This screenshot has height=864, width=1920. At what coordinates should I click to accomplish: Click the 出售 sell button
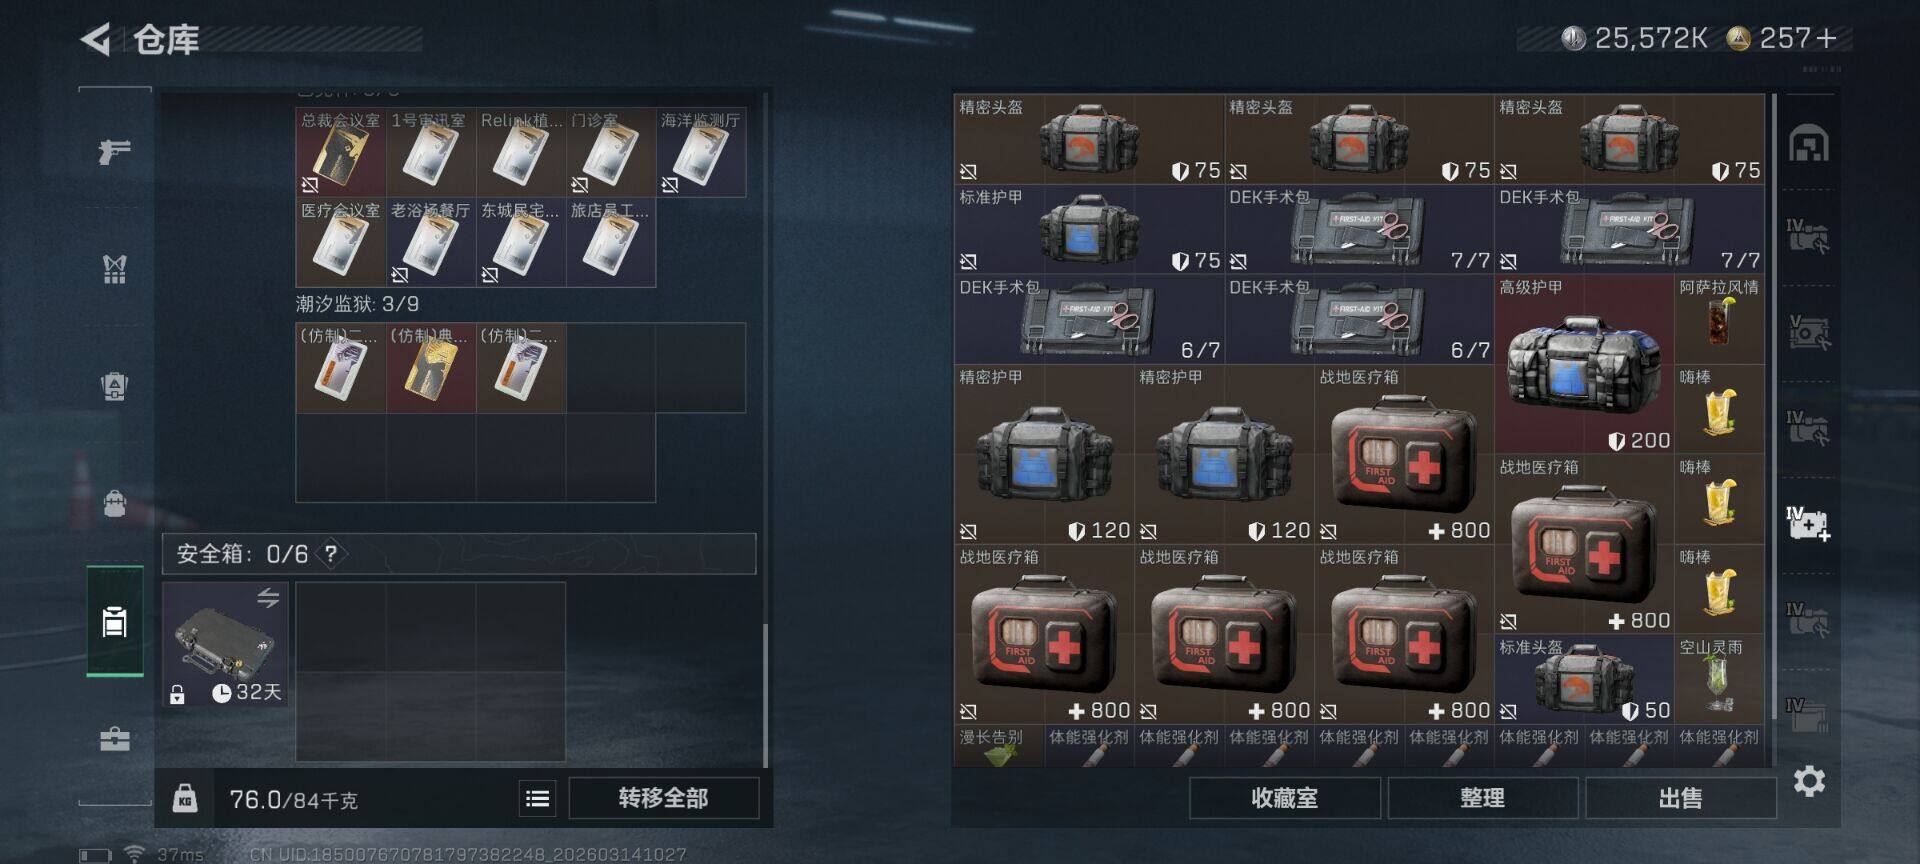[x=1680, y=798]
